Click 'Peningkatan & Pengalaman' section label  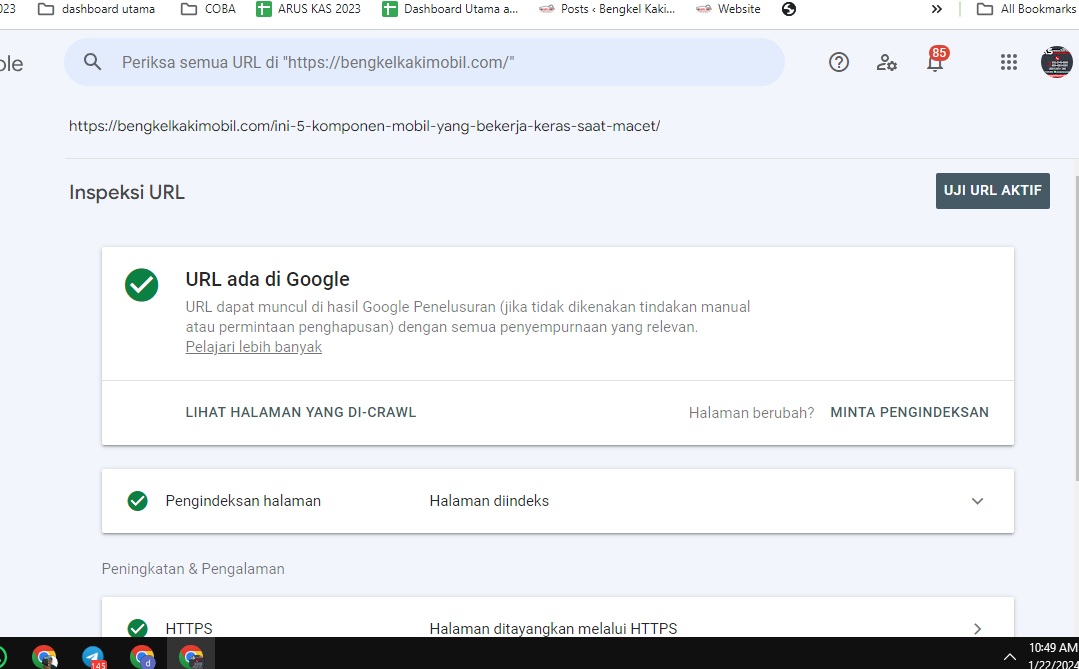(193, 569)
